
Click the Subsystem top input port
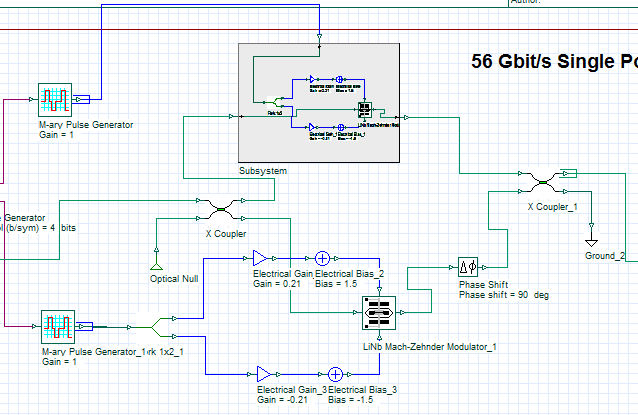[319, 37]
